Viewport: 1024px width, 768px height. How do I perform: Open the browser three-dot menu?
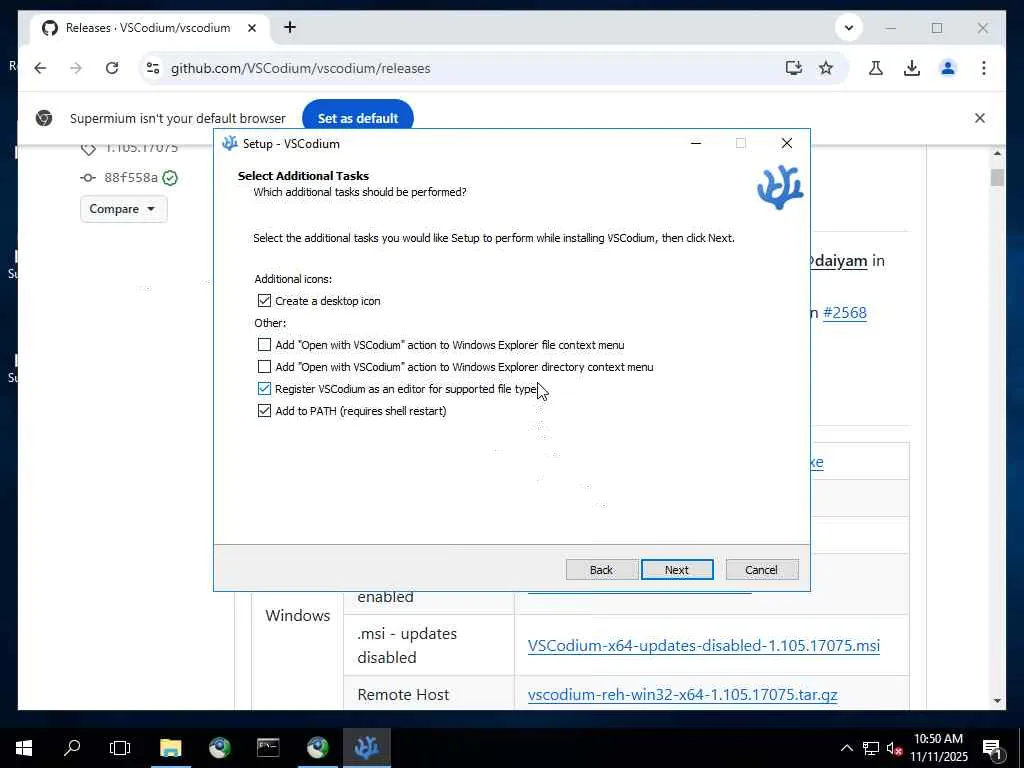984,68
